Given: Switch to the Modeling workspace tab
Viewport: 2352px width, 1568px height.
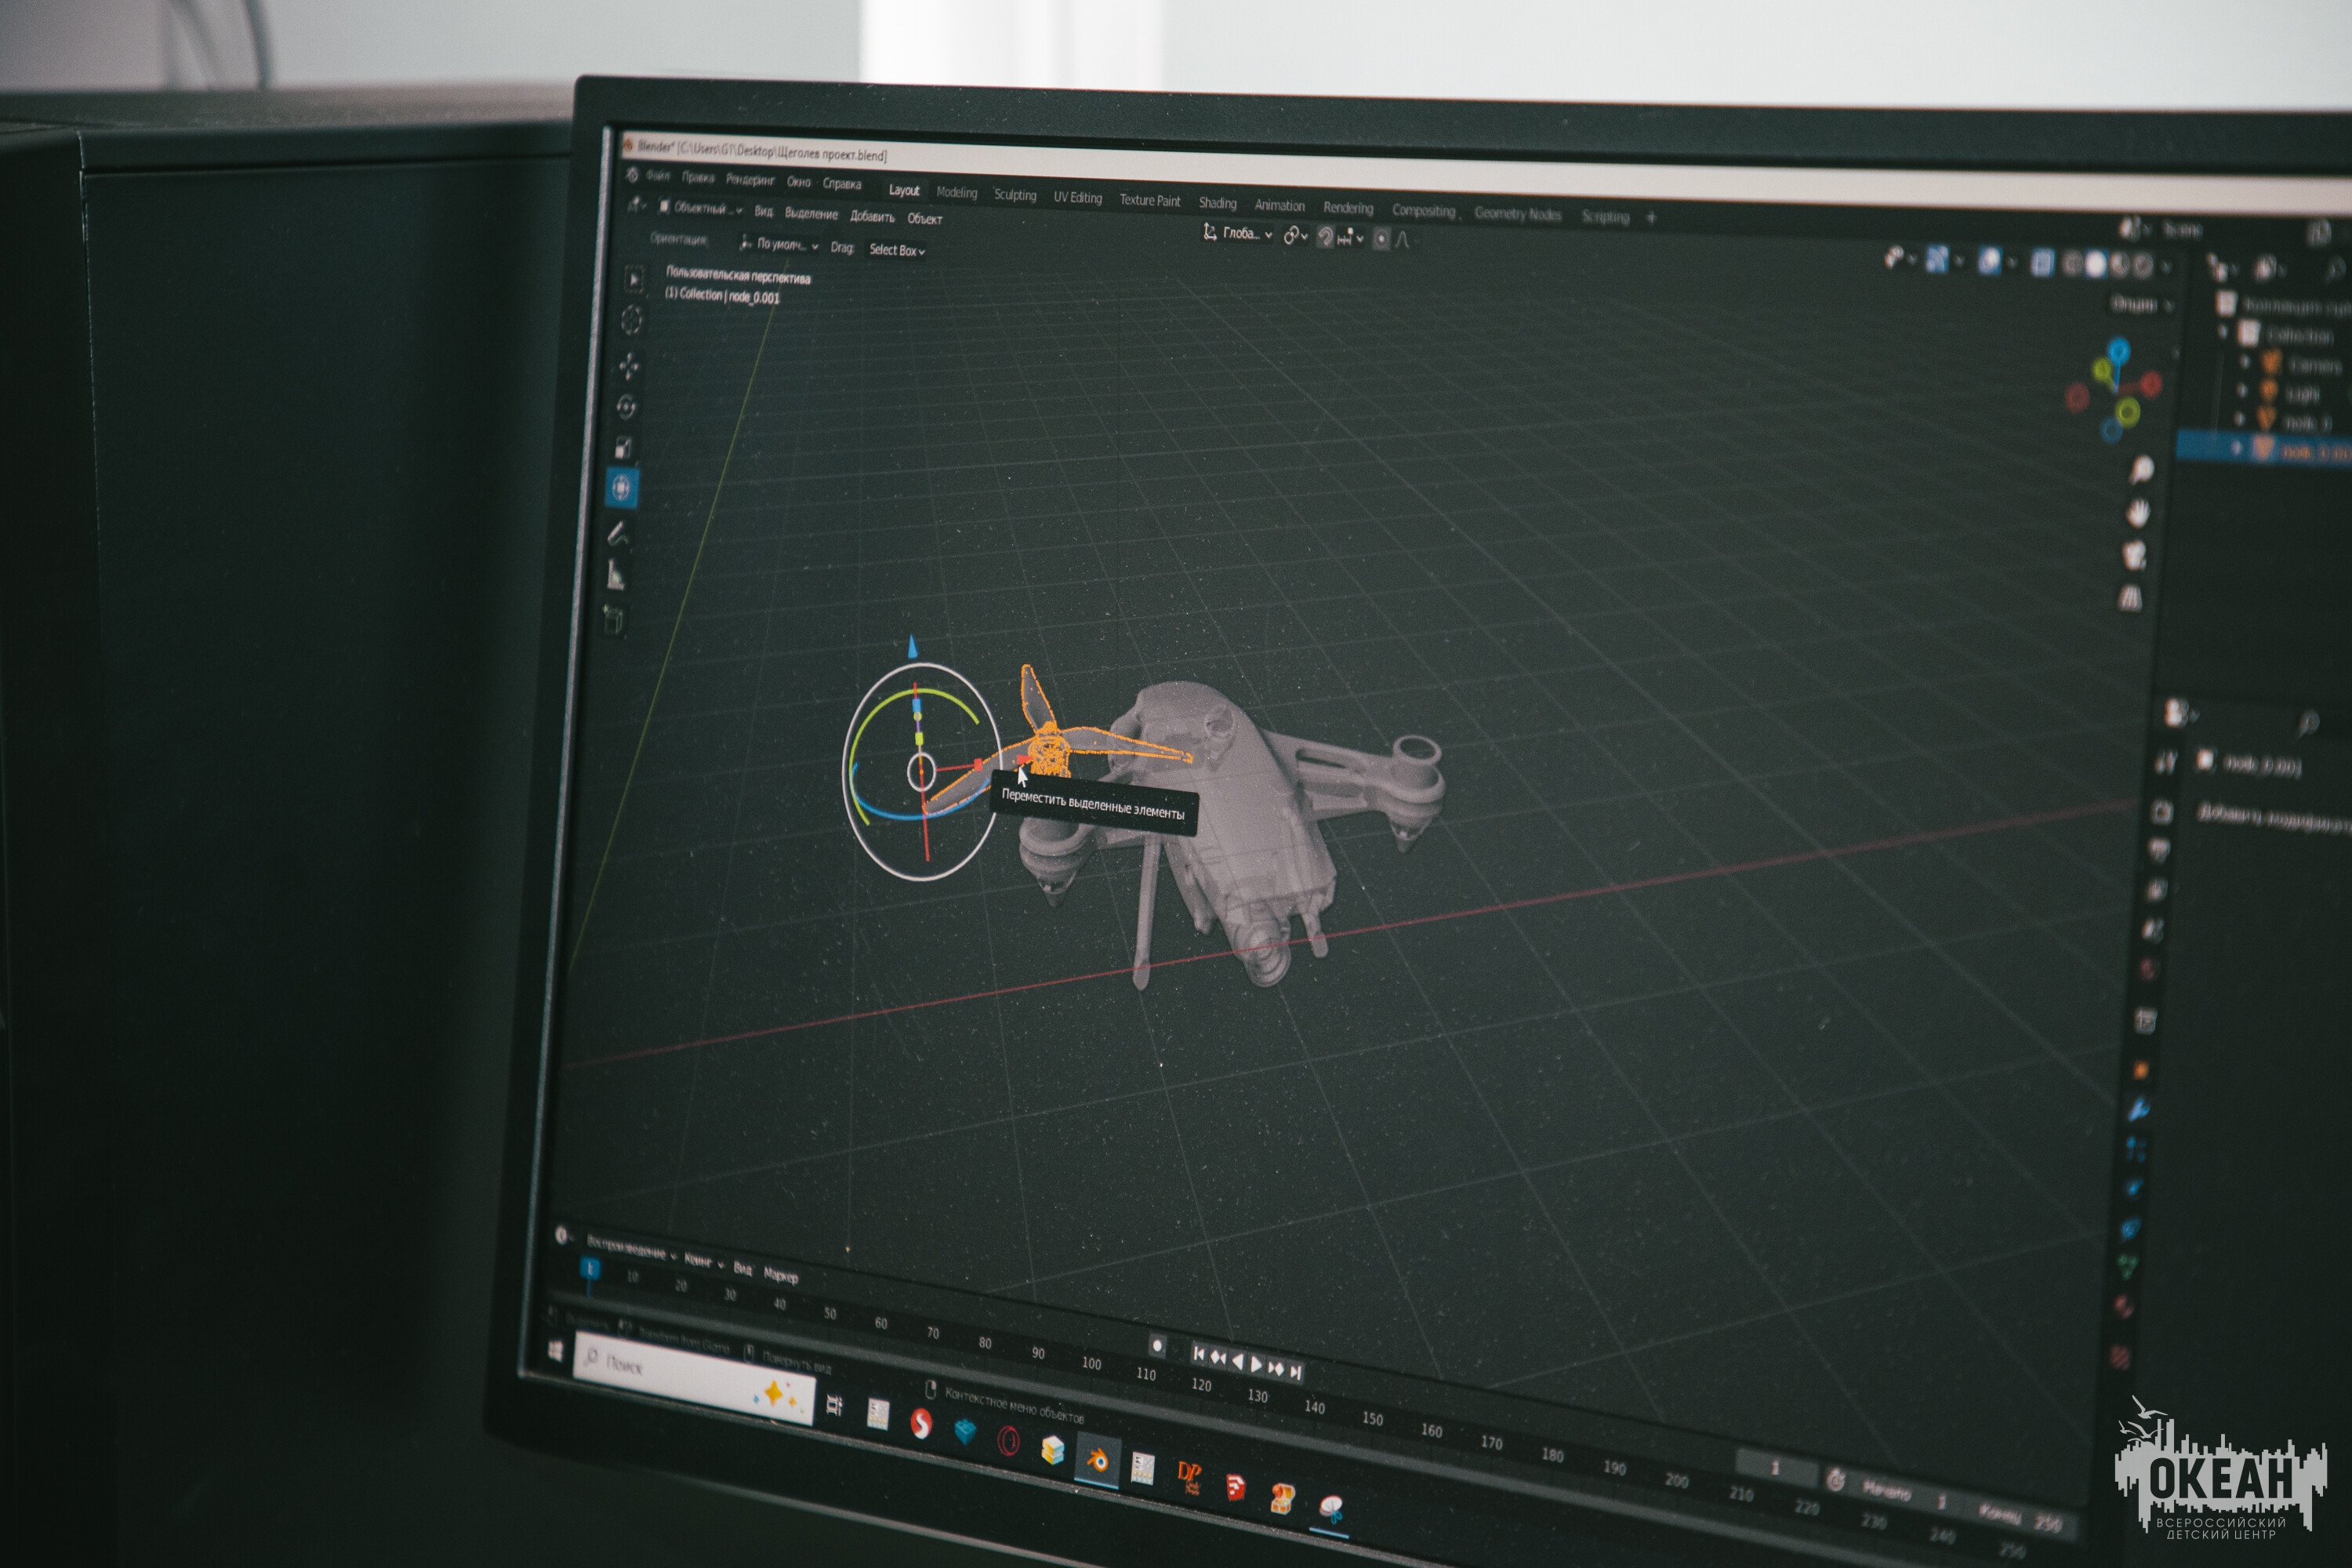Looking at the screenshot, I should pyautogui.click(x=956, y=193).
